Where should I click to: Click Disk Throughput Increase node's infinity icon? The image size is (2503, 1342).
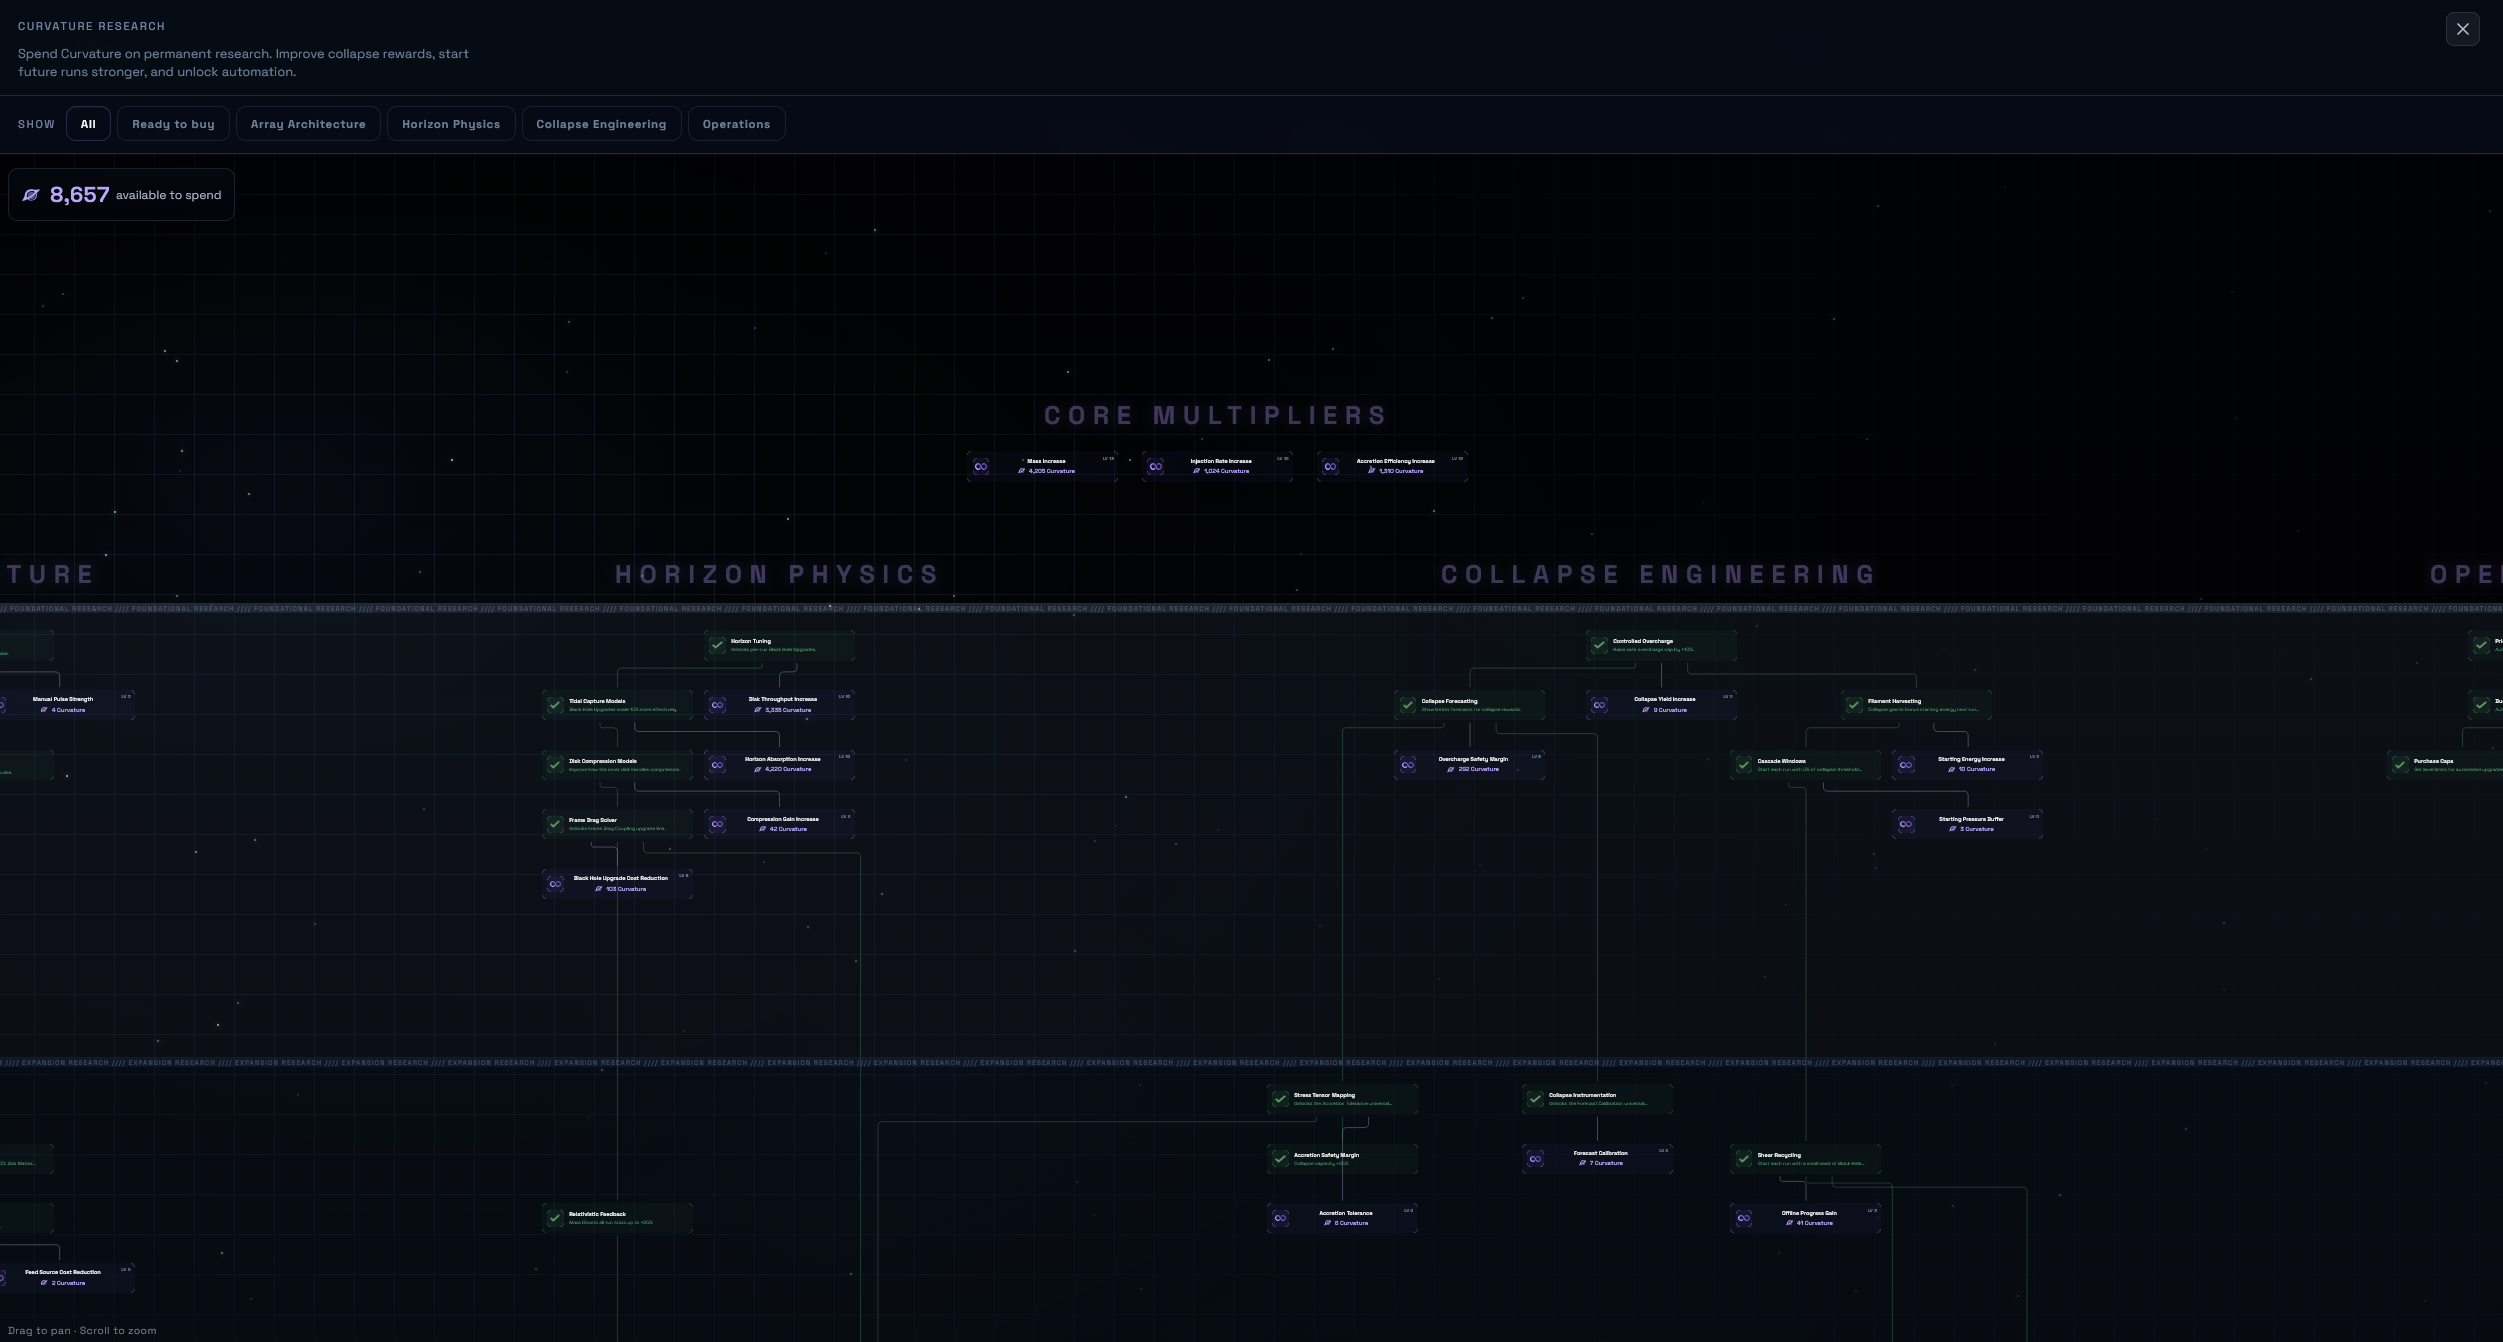718,705
